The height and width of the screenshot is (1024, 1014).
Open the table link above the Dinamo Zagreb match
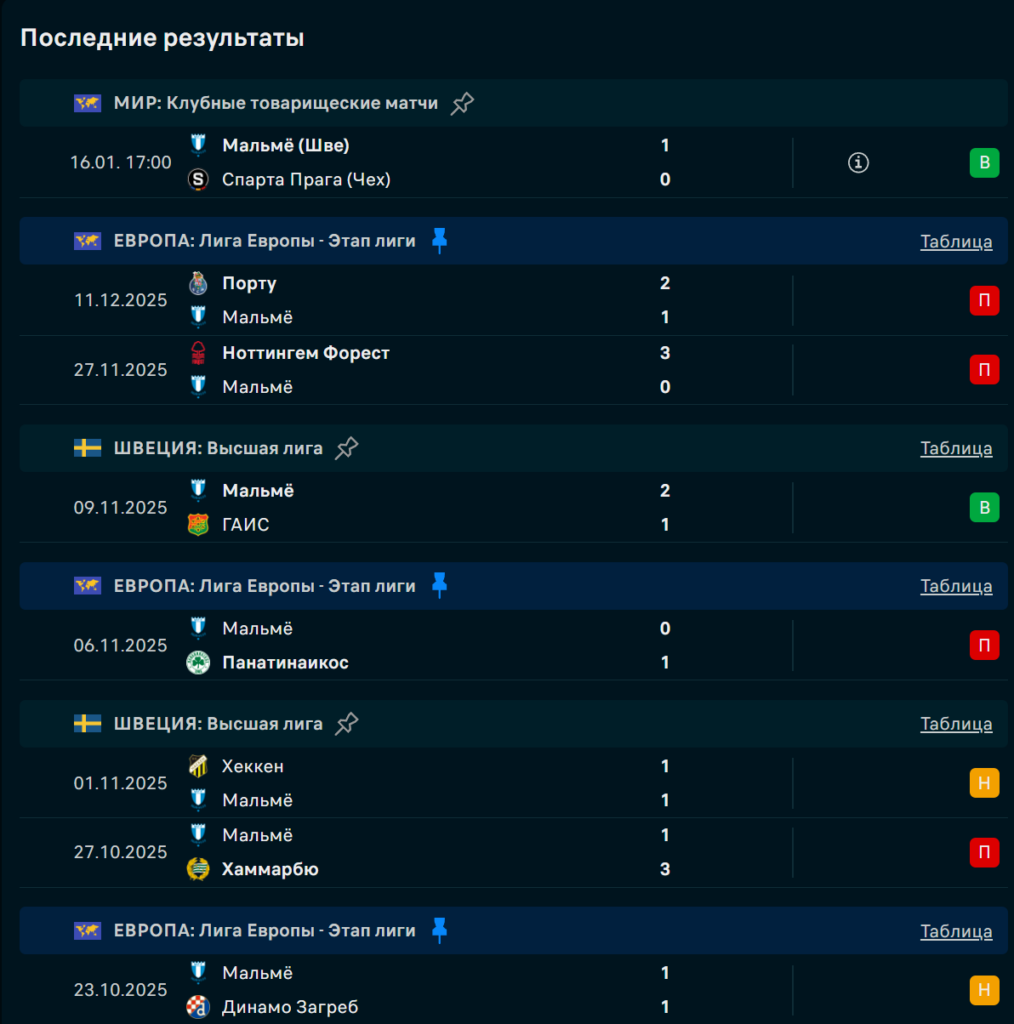956,931
